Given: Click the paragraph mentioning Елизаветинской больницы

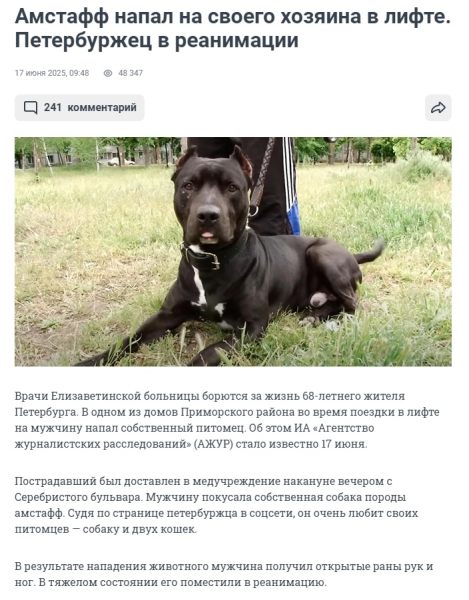Looking at the screenshot, I should pyautogui.click(x=227, y=420).
